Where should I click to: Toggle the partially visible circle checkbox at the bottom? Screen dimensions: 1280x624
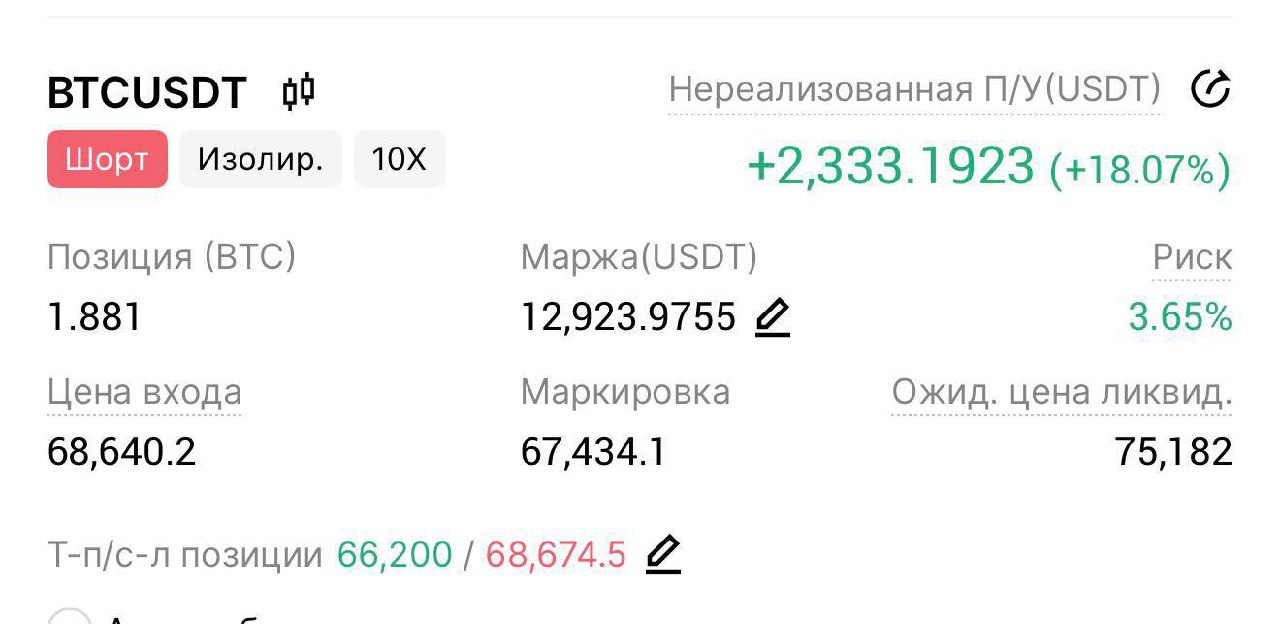(69, 616)
